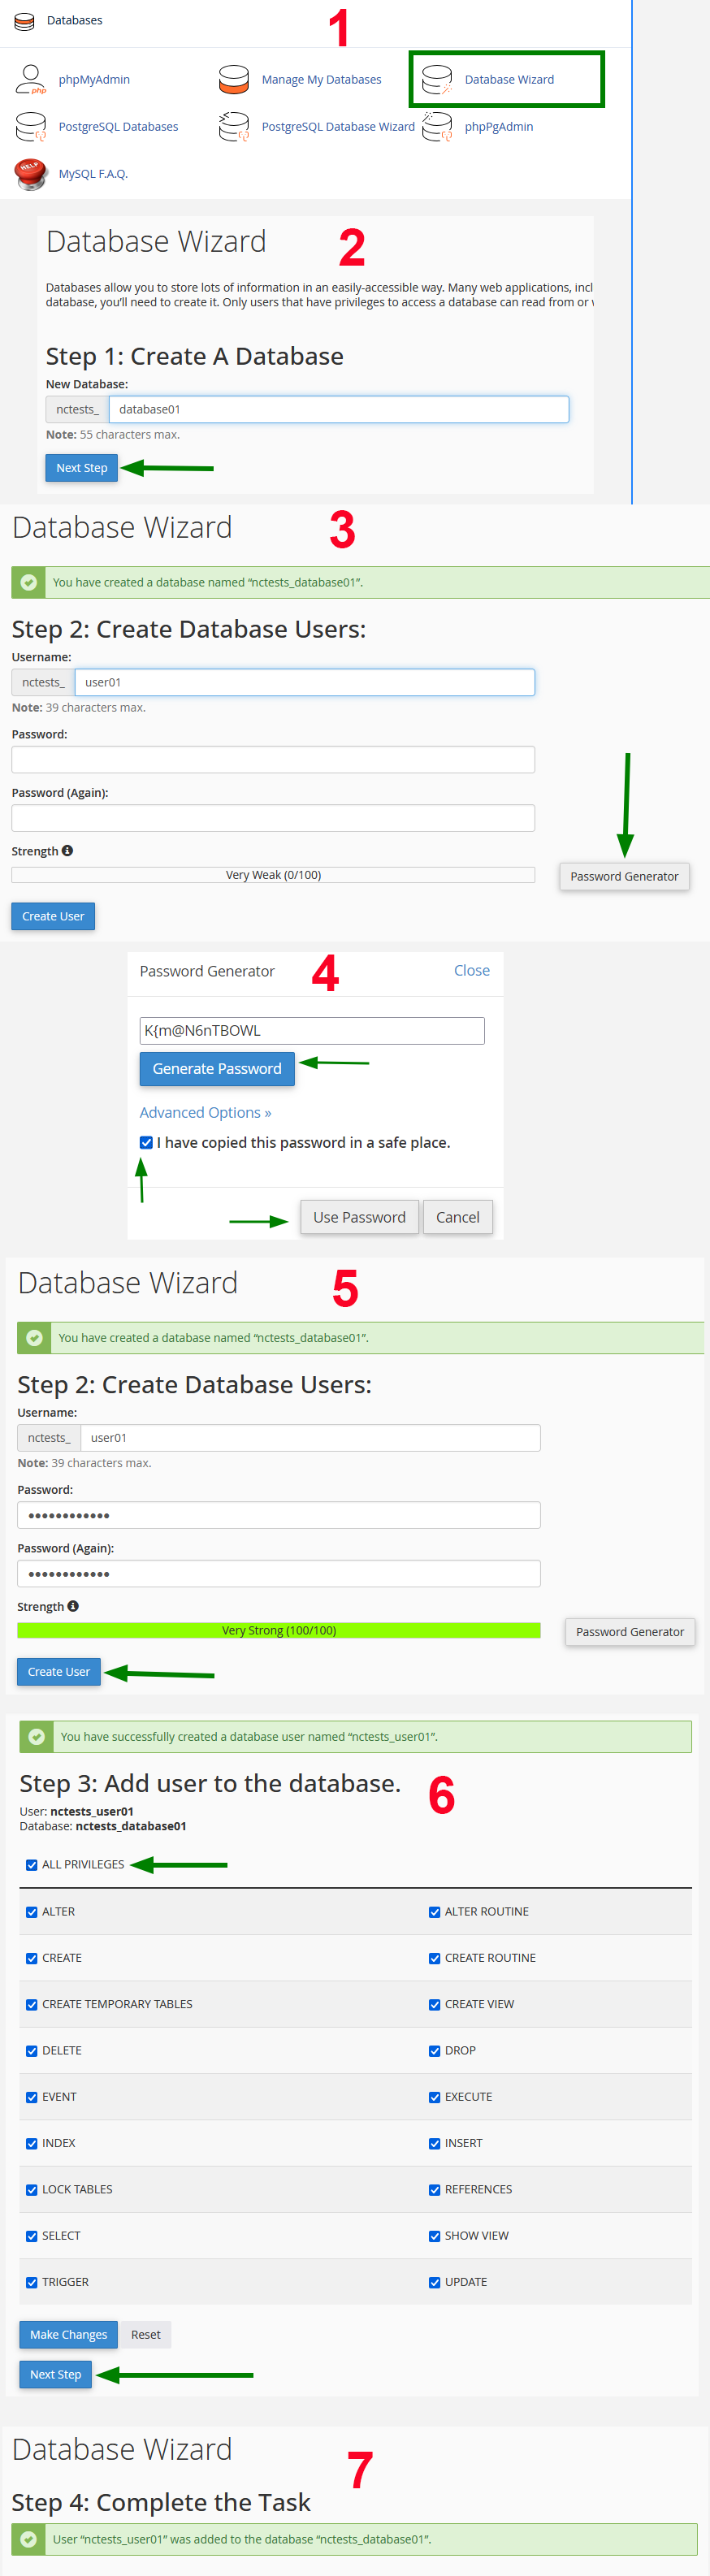Cancel the Password Generator dialog
Image resolution: width=710 pixels, height=2576 pixels.
[x=458, y=1217]
